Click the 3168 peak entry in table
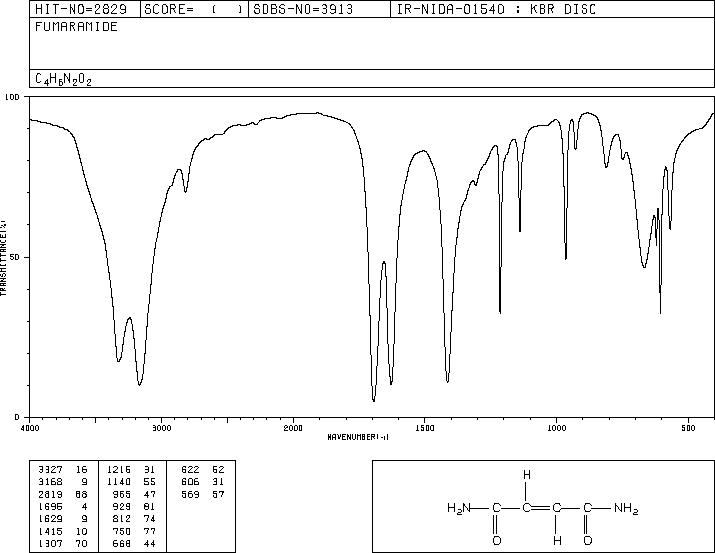 pos(51,482)
